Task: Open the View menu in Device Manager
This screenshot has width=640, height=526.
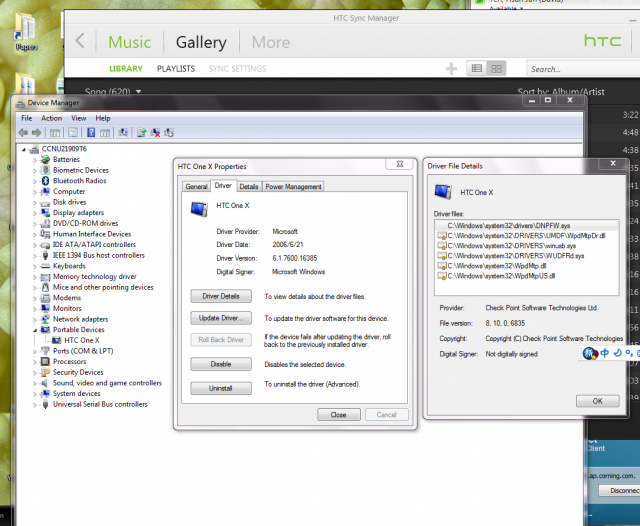Action: coord(79,118)
